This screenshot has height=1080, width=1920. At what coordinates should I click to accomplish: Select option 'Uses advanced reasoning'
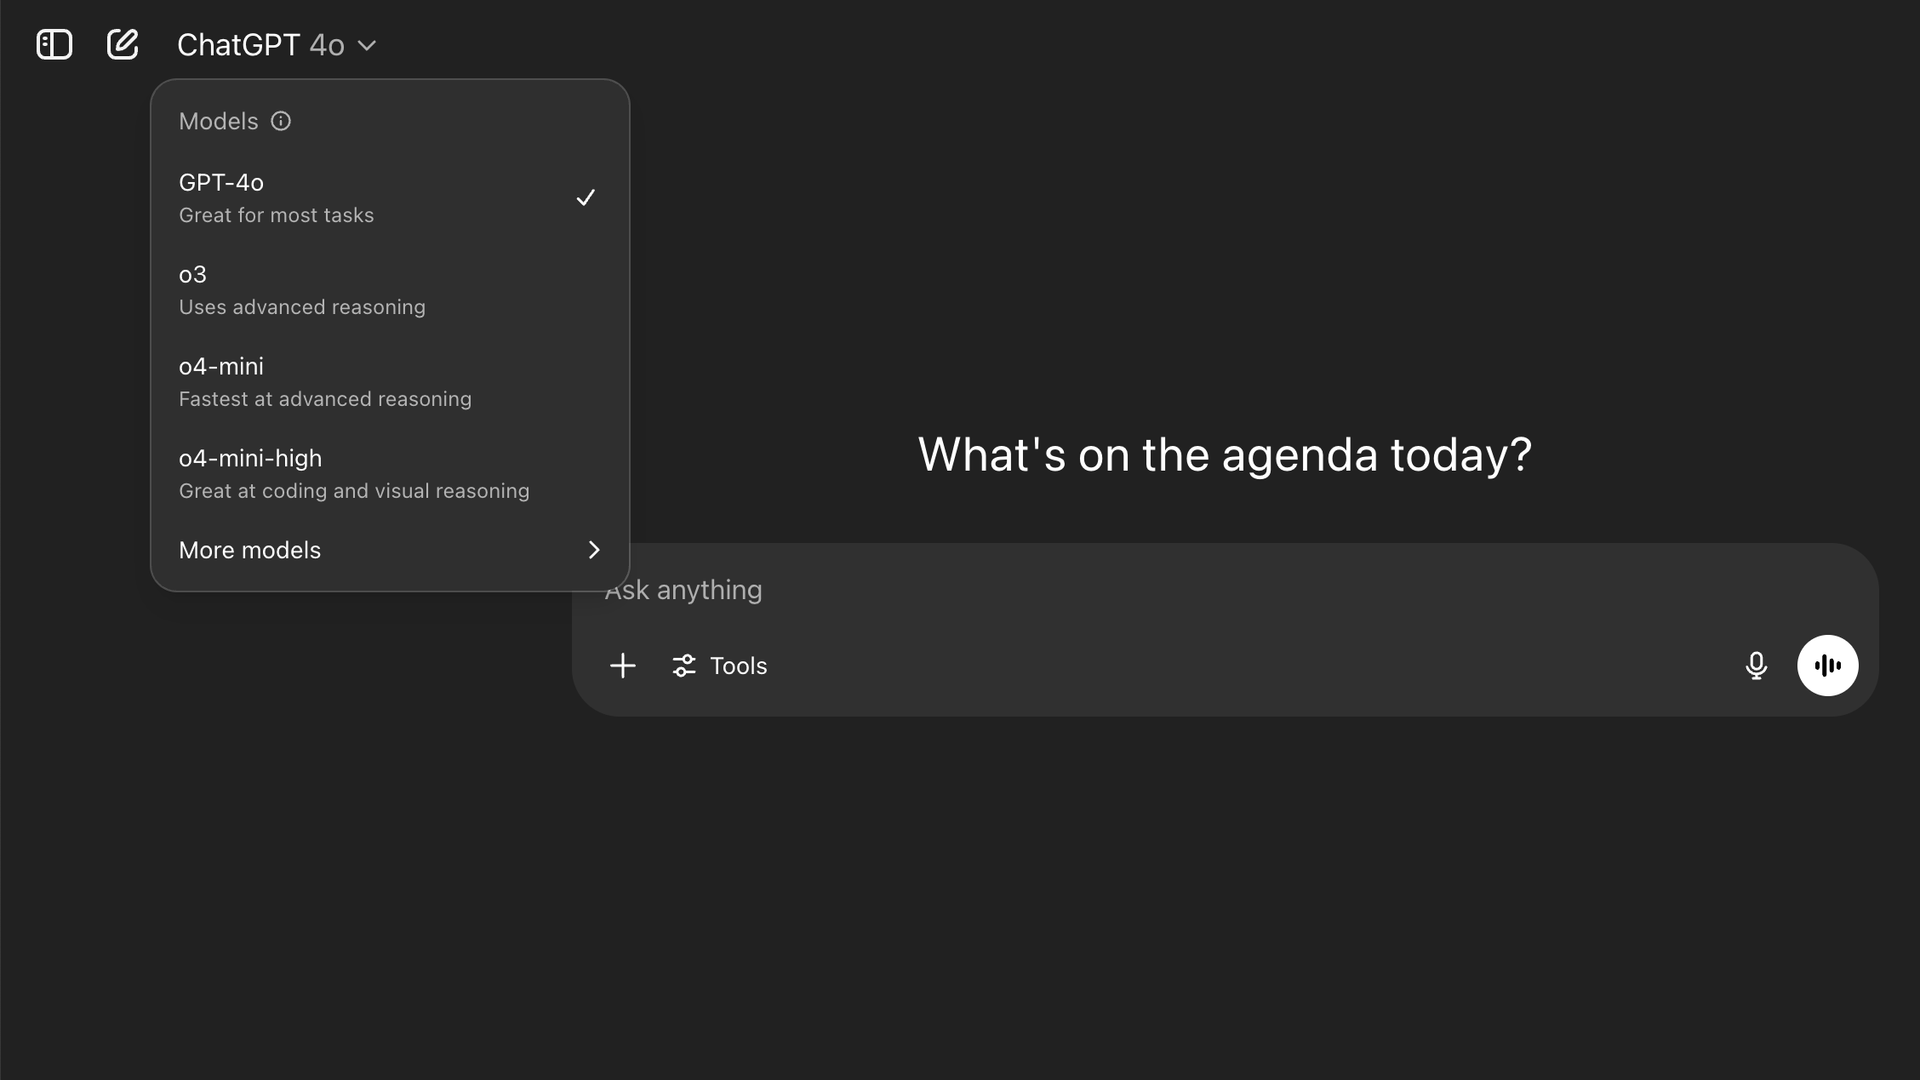pyautogui.click(x=302, y=307)
